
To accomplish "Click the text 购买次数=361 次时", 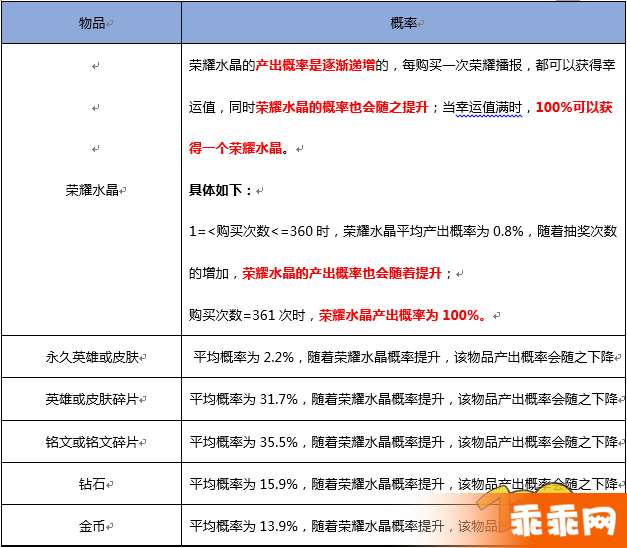I will [247, 315].
